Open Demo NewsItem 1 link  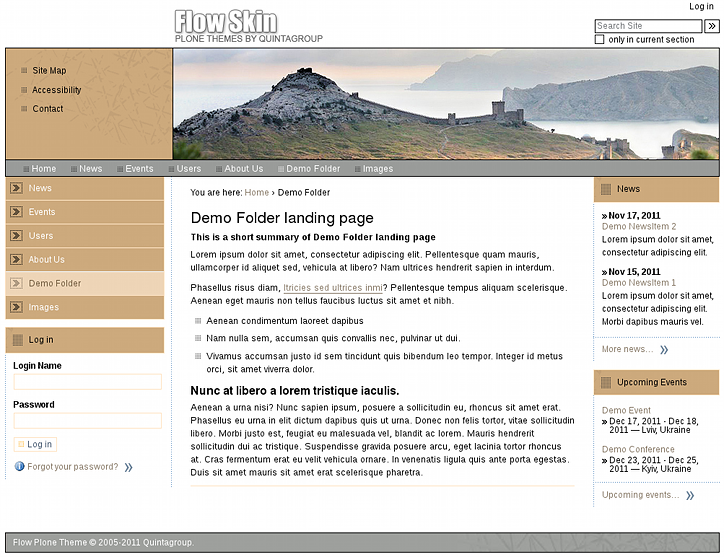click(x=639, y=283)
